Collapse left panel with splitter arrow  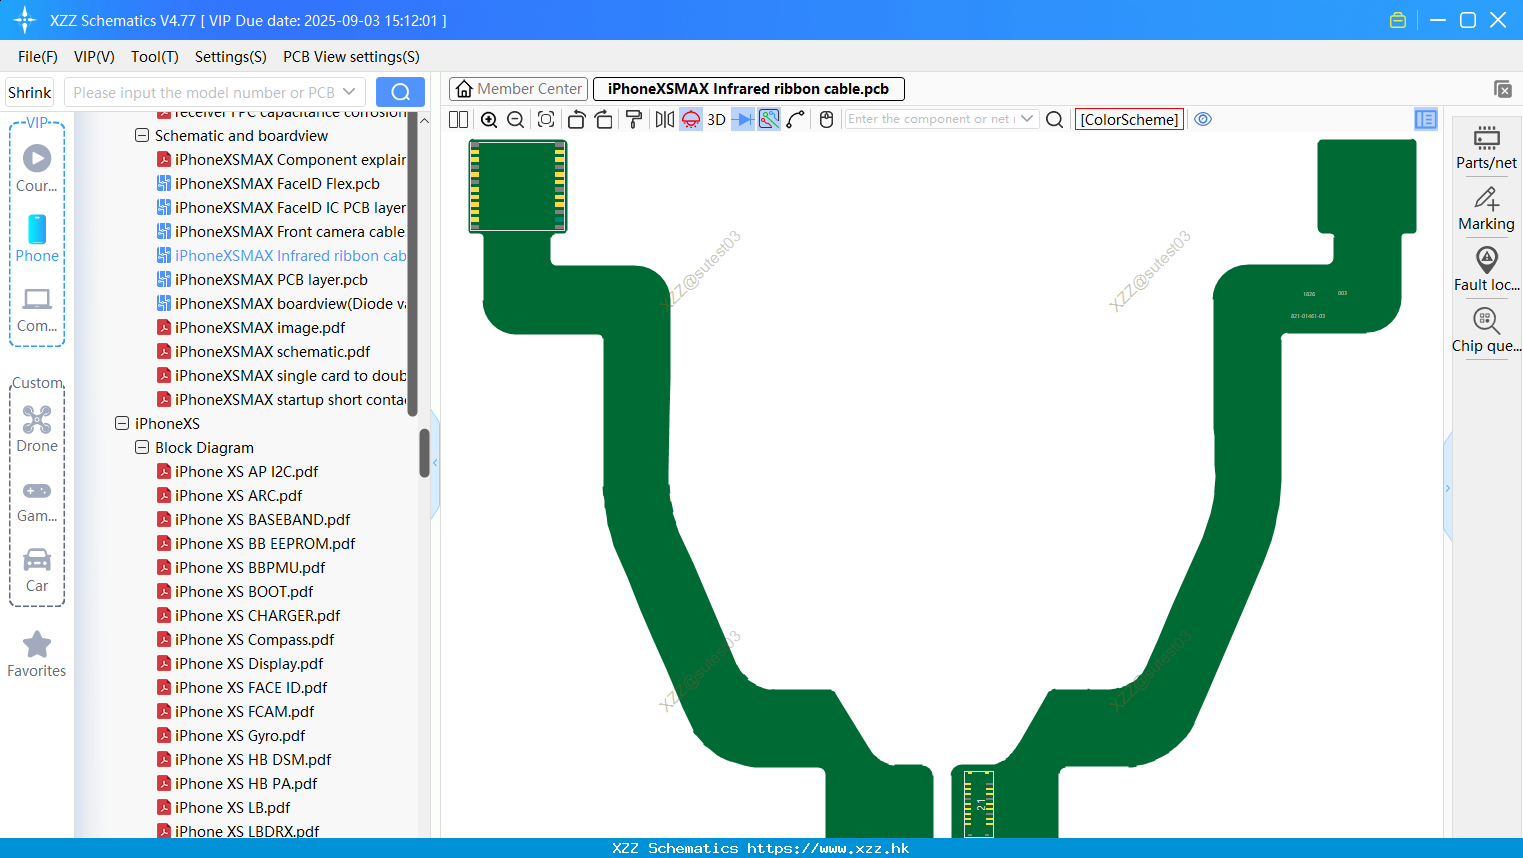435,463
